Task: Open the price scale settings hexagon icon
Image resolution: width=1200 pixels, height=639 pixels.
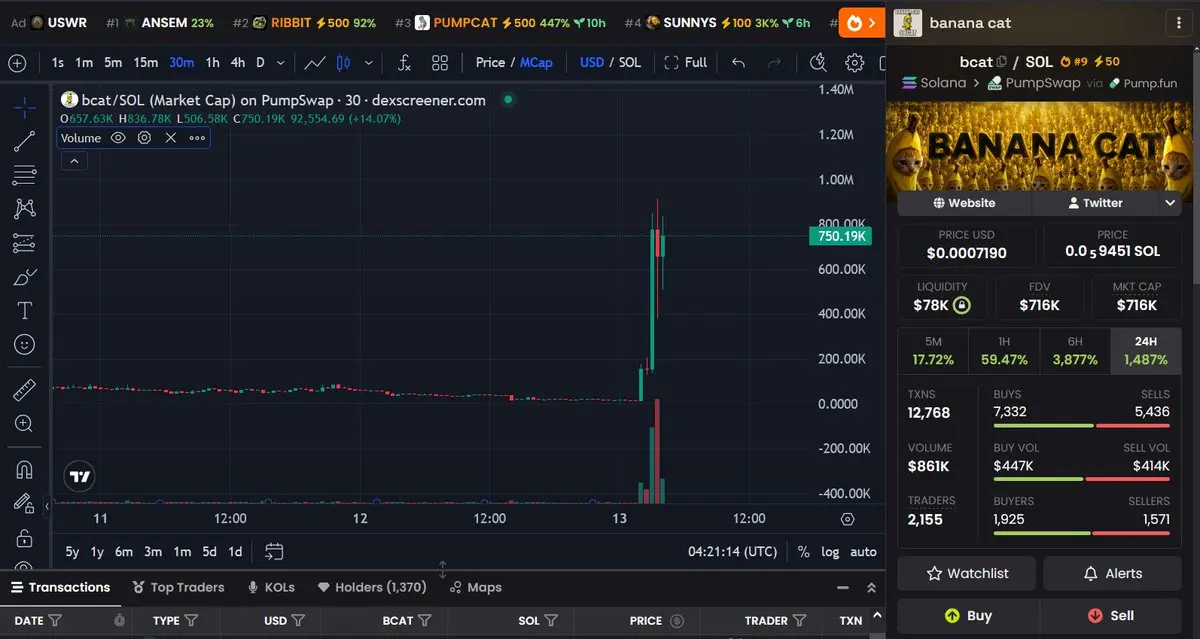Action: 848,519
